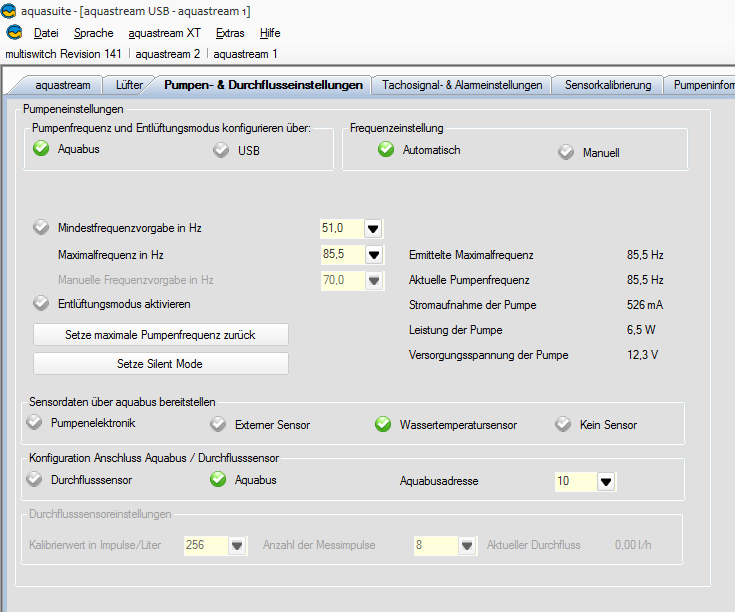735x612 pixels.
Task: Click the Maximalfrequenz in Hz label
Action: click(x=111, y=255)
